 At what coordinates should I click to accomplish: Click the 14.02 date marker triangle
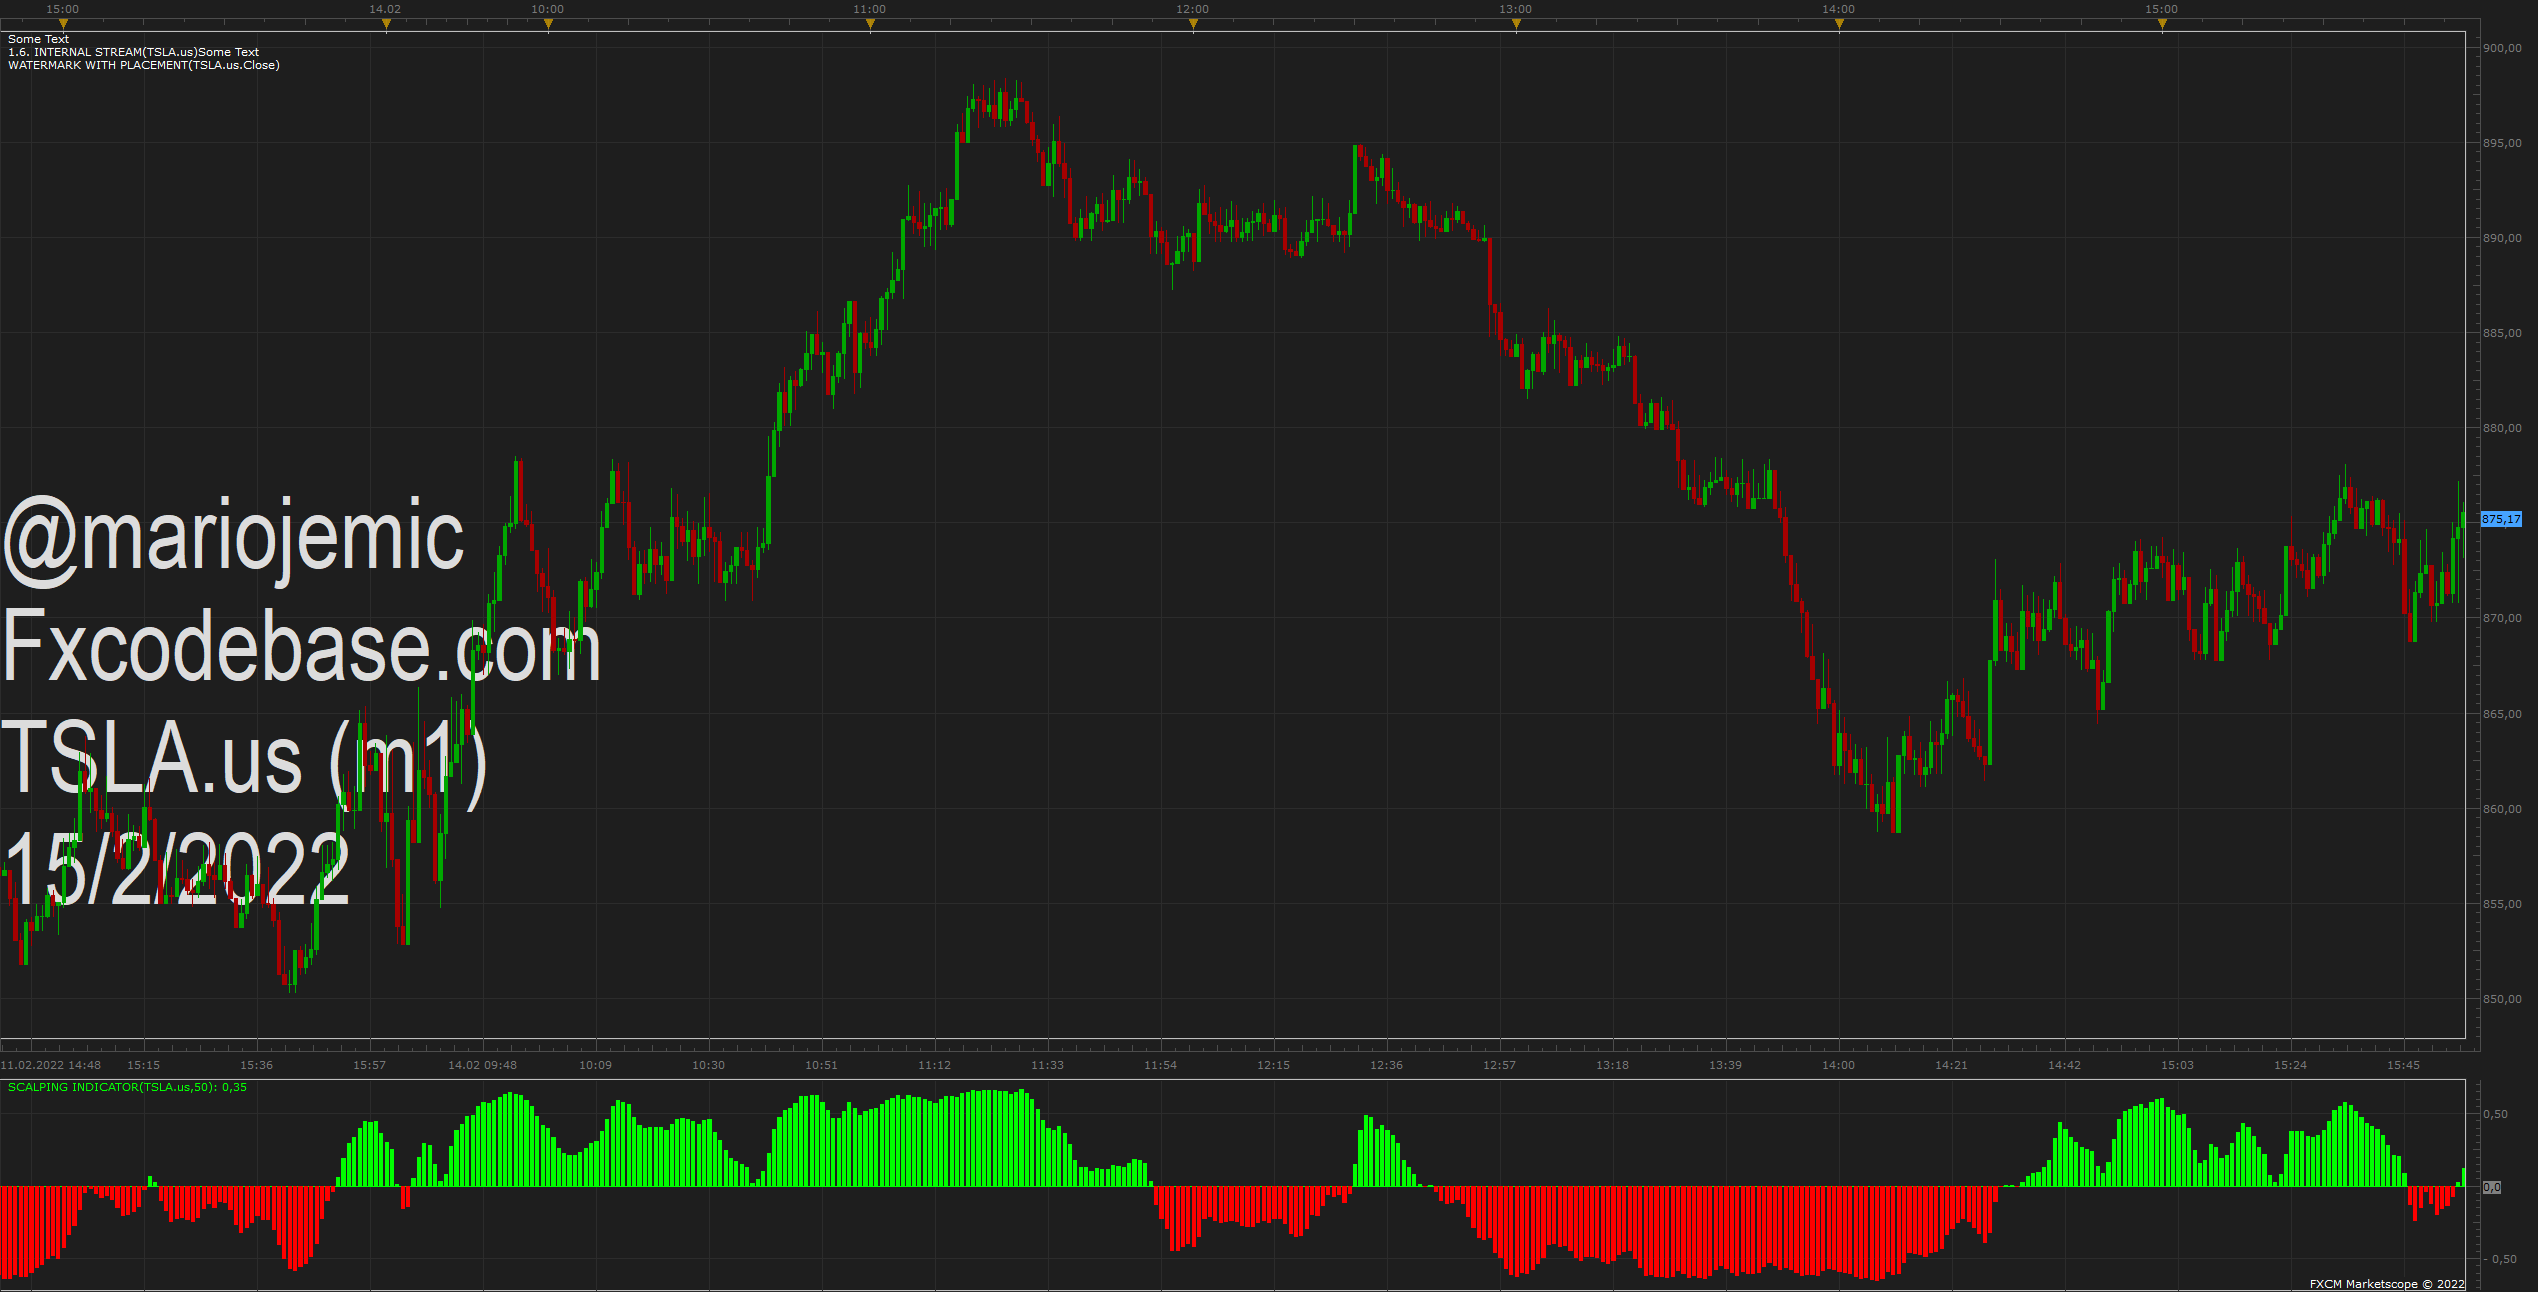[386, 25]
